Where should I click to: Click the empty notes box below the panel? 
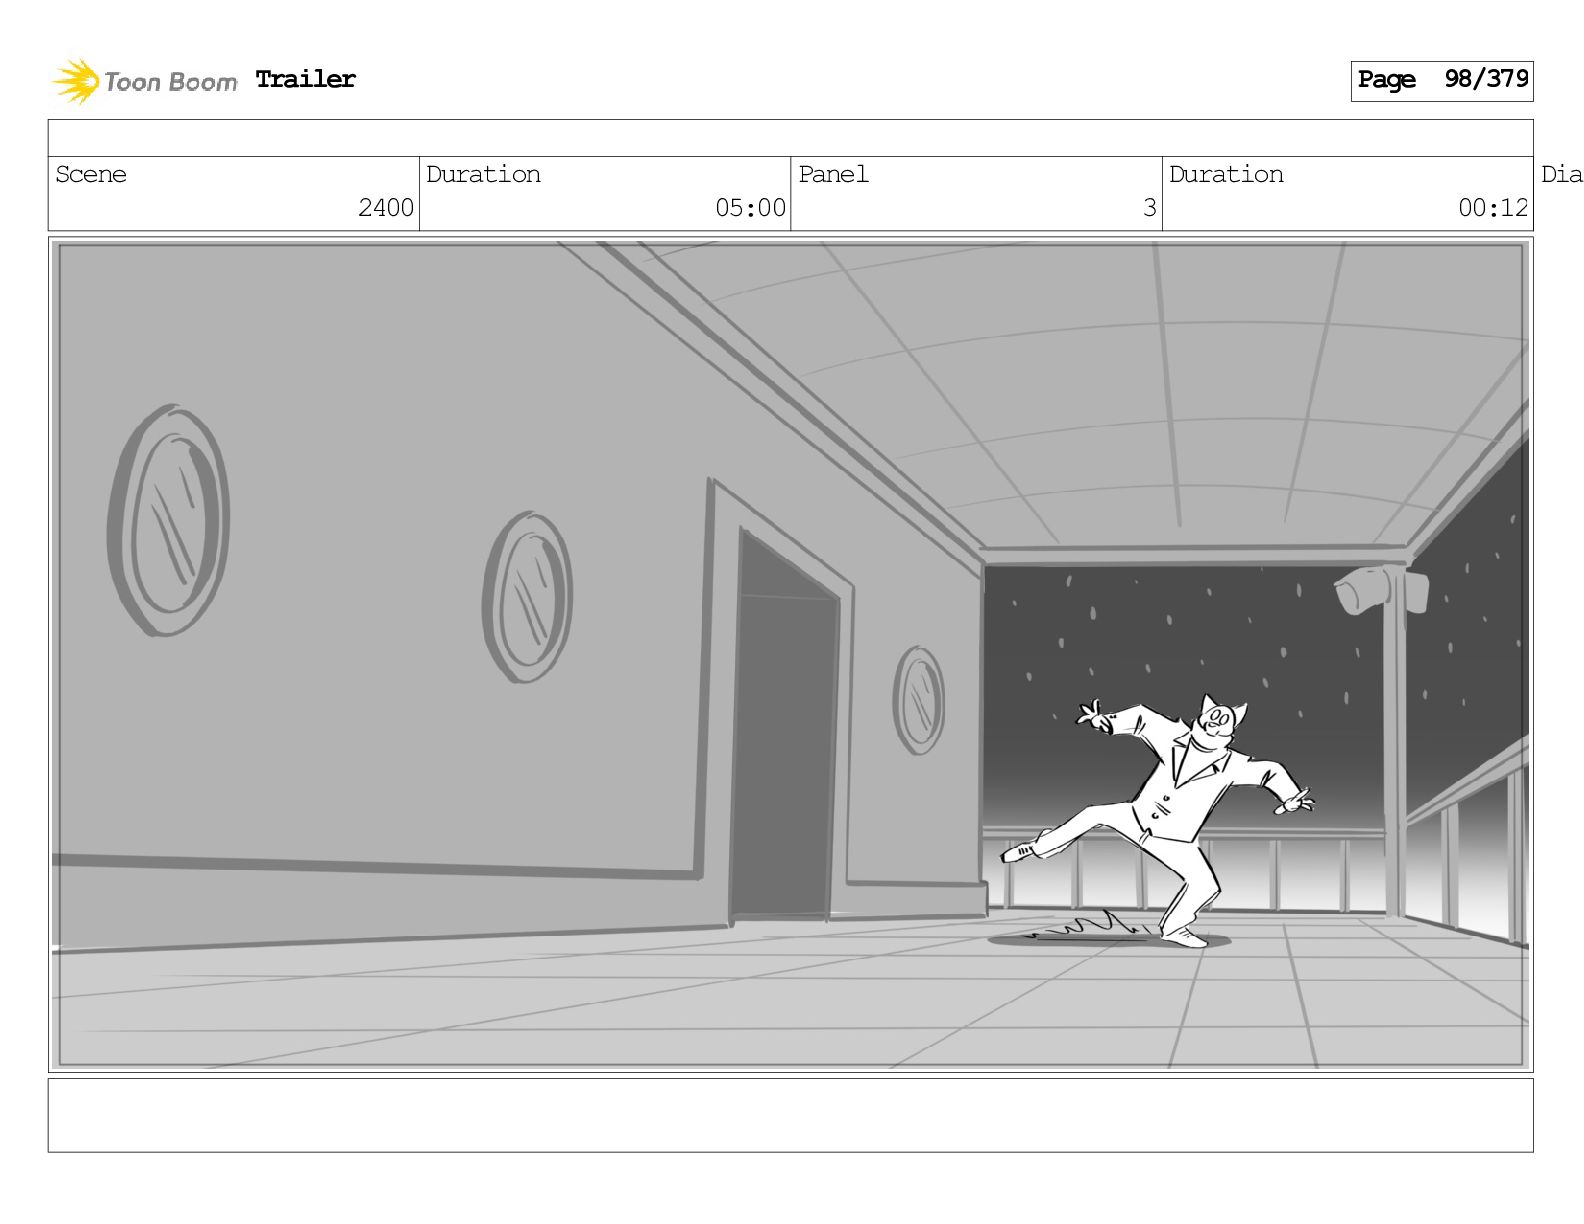[790, 1115]
